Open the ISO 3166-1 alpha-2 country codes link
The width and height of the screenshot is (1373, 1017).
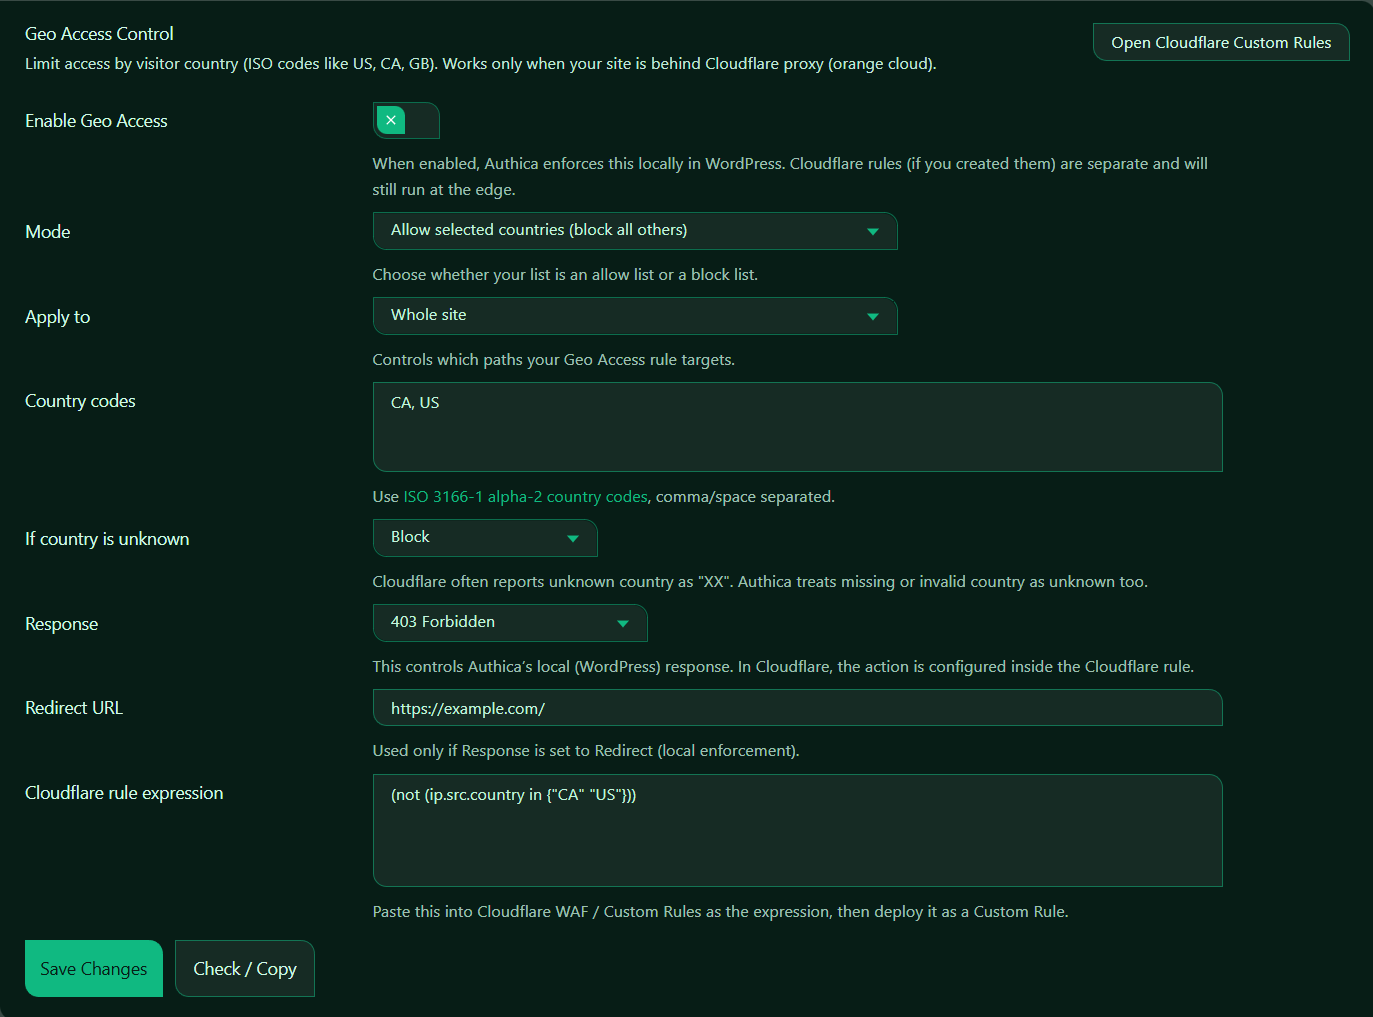tap(525, 497)
